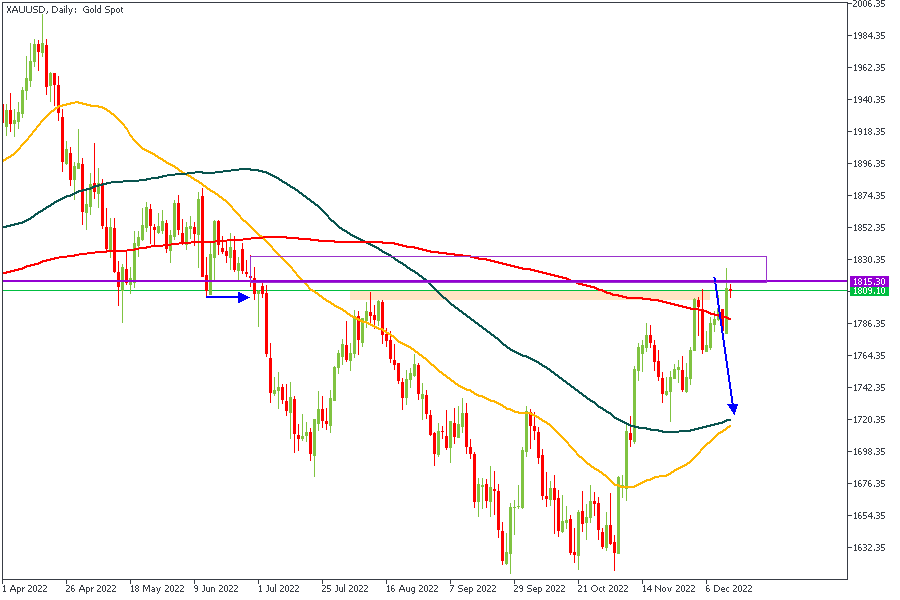The height and width of the screenshot is (600, 900).
Task: Click the 1632.35 price axis label
Action: point(867,548)
